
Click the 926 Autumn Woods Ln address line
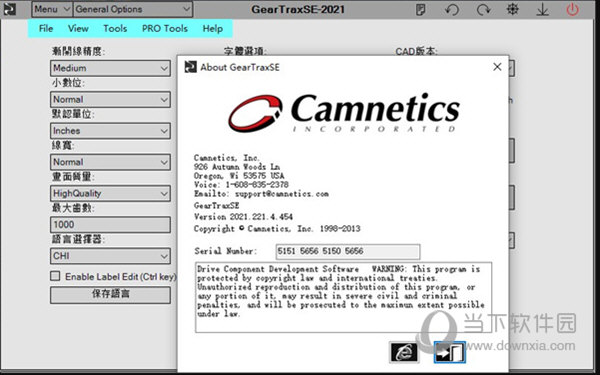pyautogui.click(x=236, y=167)
